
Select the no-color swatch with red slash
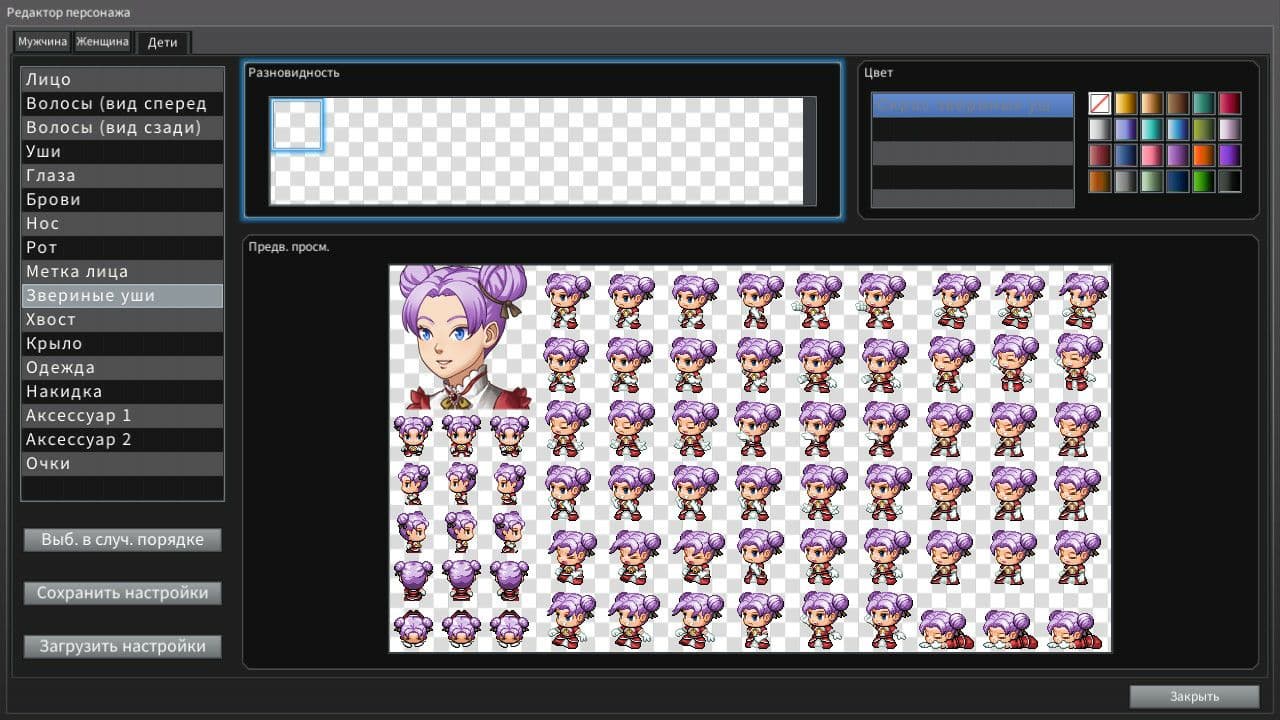[x=1100, y=103]
